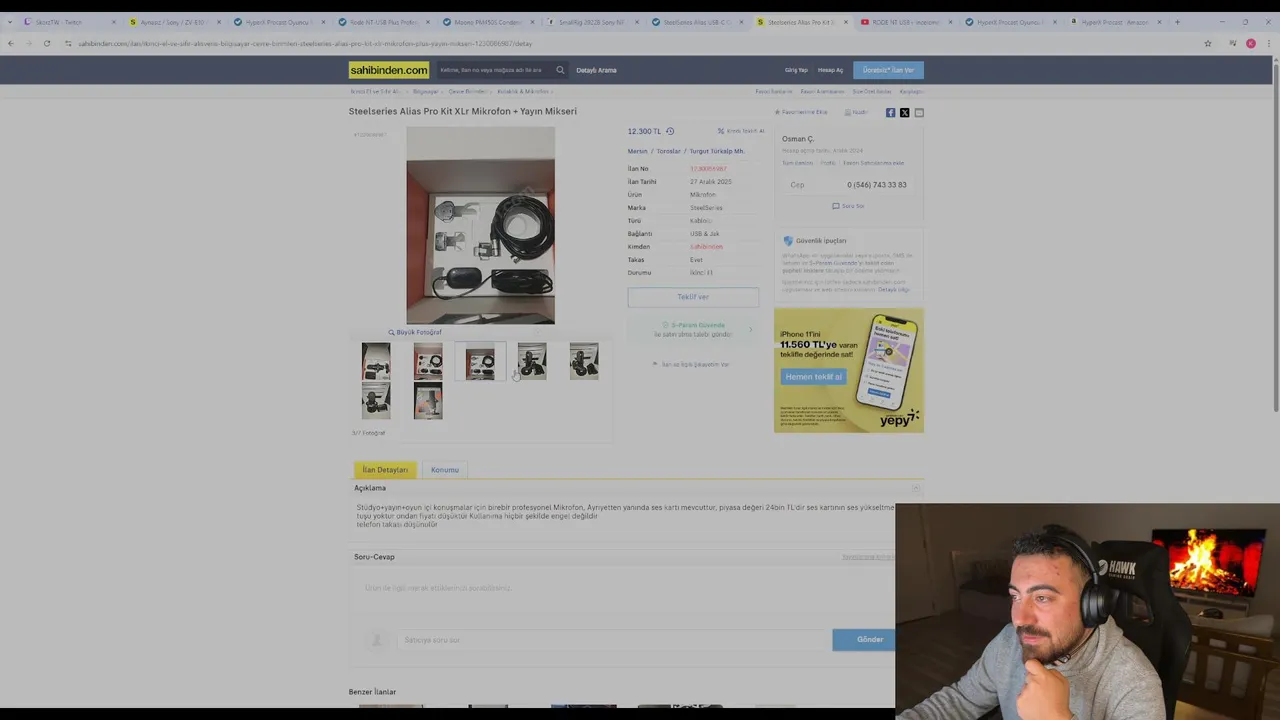Screen dimensions: 1280x720
Task: Open the RODE NT-USB YouTube browser tab
Action: pos(905,22)
